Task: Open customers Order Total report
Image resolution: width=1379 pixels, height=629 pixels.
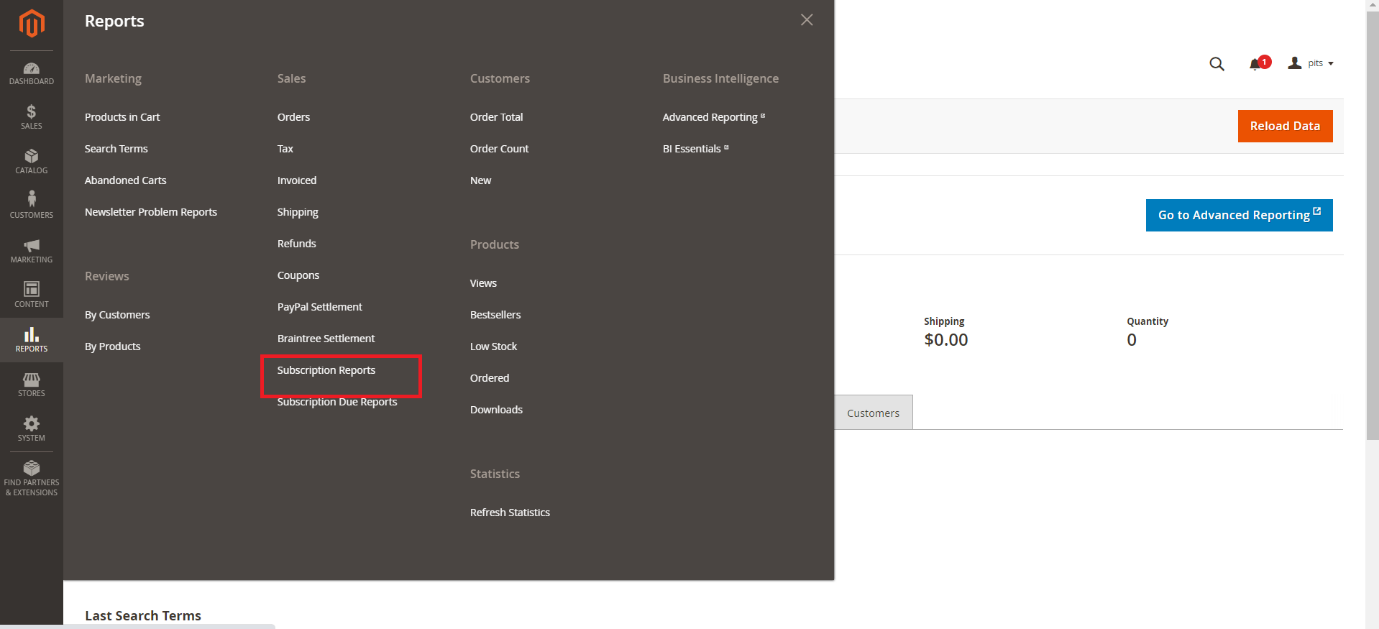Action: [x=497, y=117]
